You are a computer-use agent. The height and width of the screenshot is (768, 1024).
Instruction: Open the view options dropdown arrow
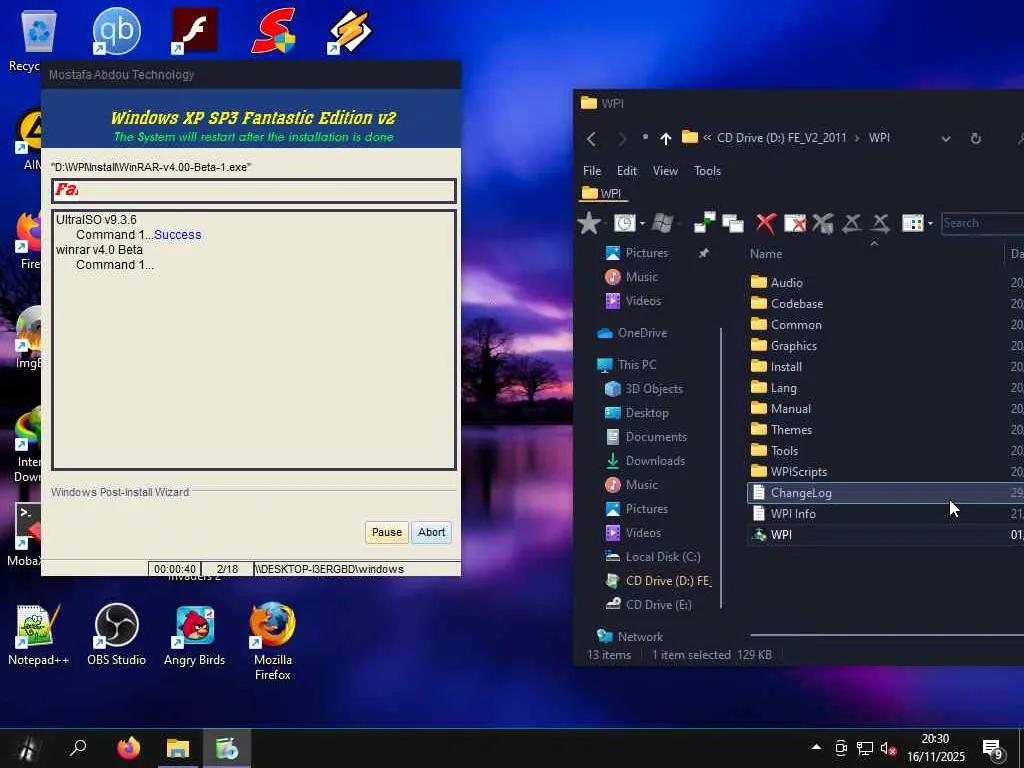pyautogui.click(x=930, y=223)
